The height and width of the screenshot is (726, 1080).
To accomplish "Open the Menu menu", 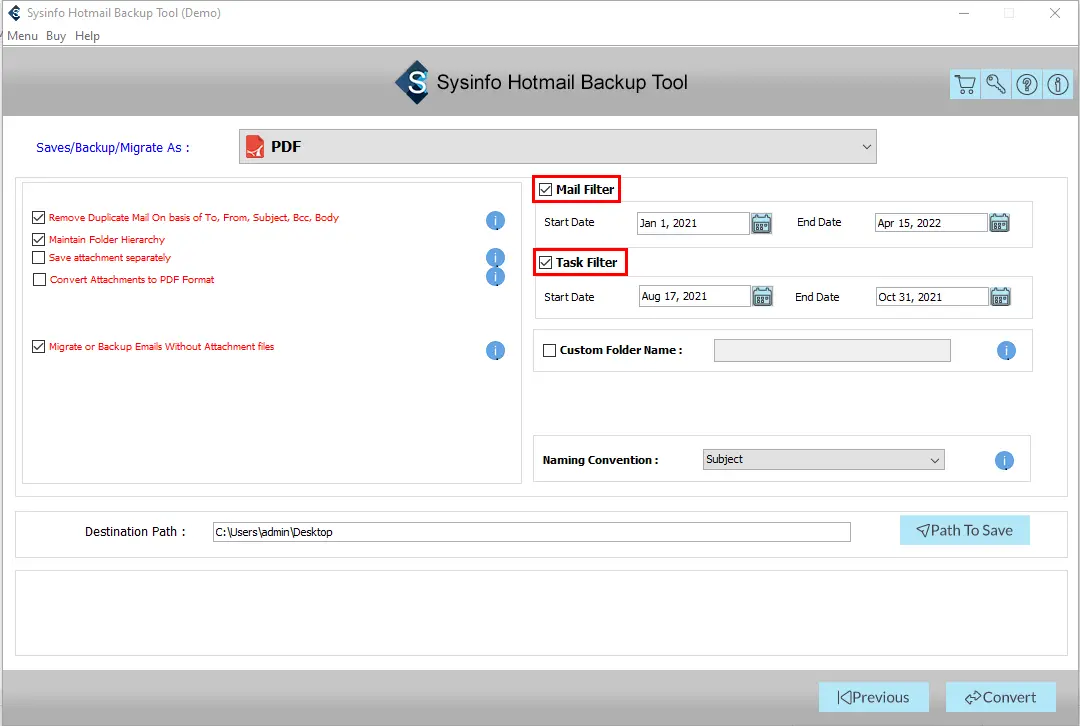I will [22, 36].
